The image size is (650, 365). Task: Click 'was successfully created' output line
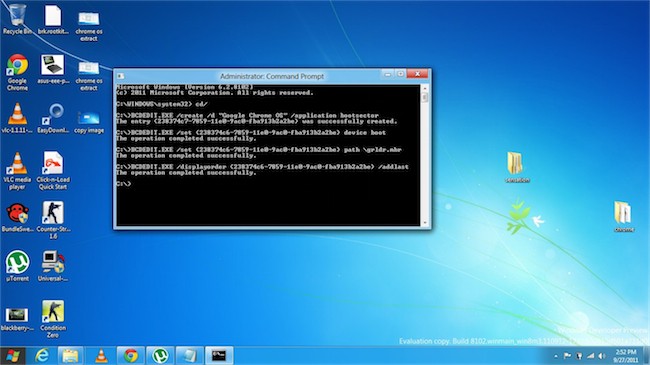(257, 121)
